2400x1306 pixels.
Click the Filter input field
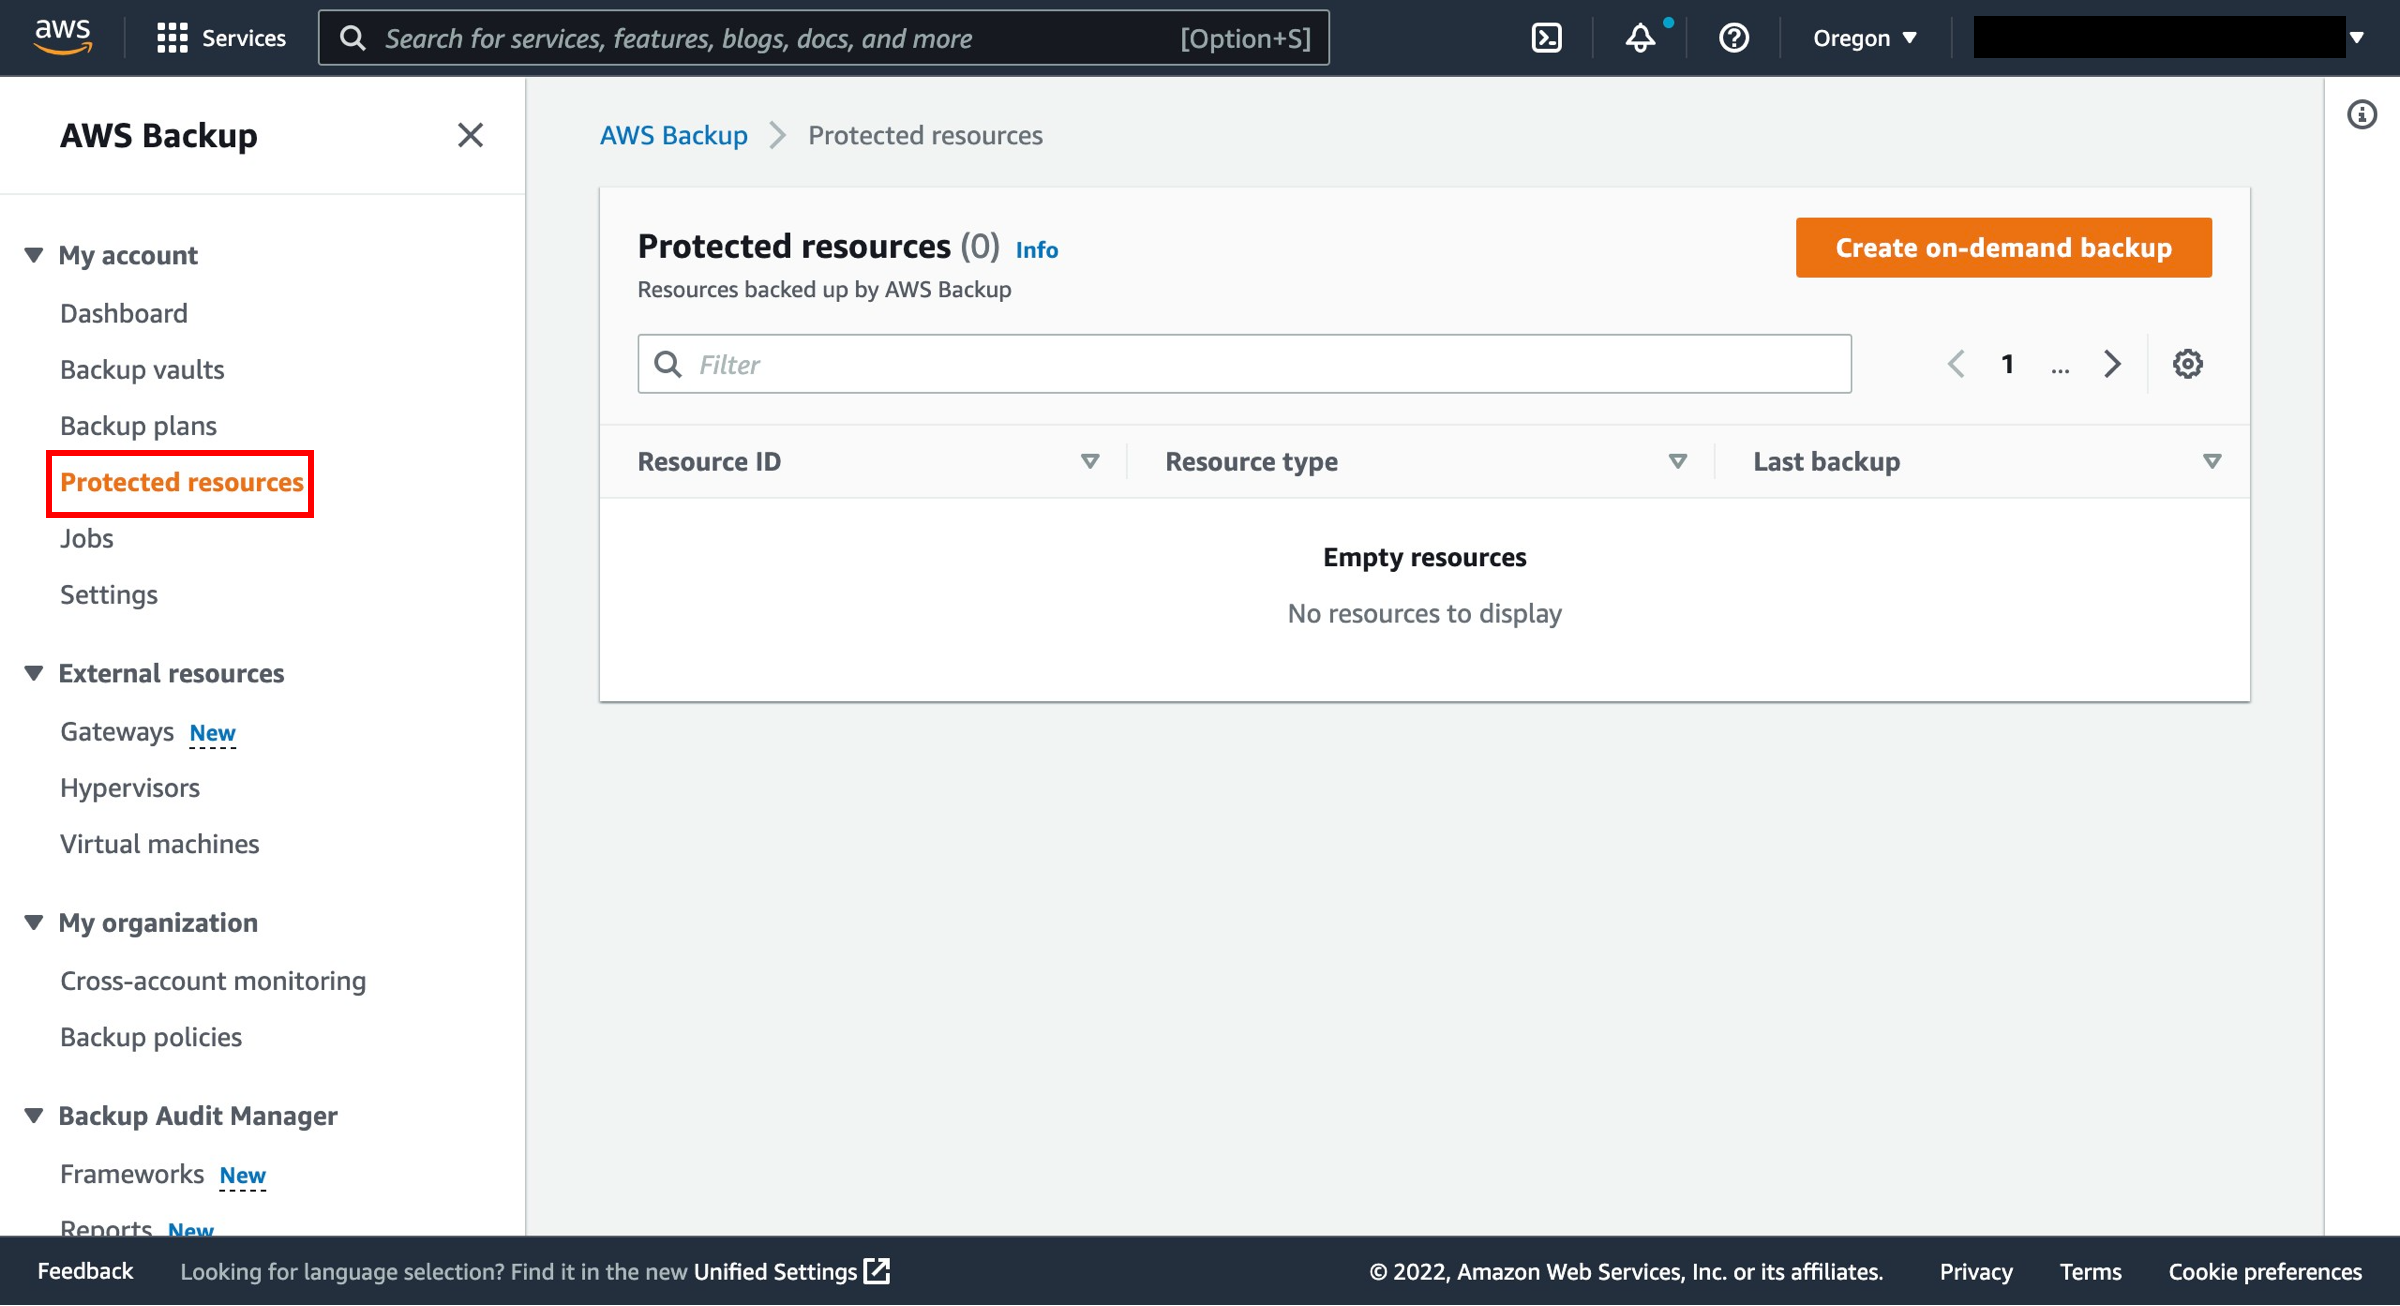pyautogui.click(x=1244, y=364)
